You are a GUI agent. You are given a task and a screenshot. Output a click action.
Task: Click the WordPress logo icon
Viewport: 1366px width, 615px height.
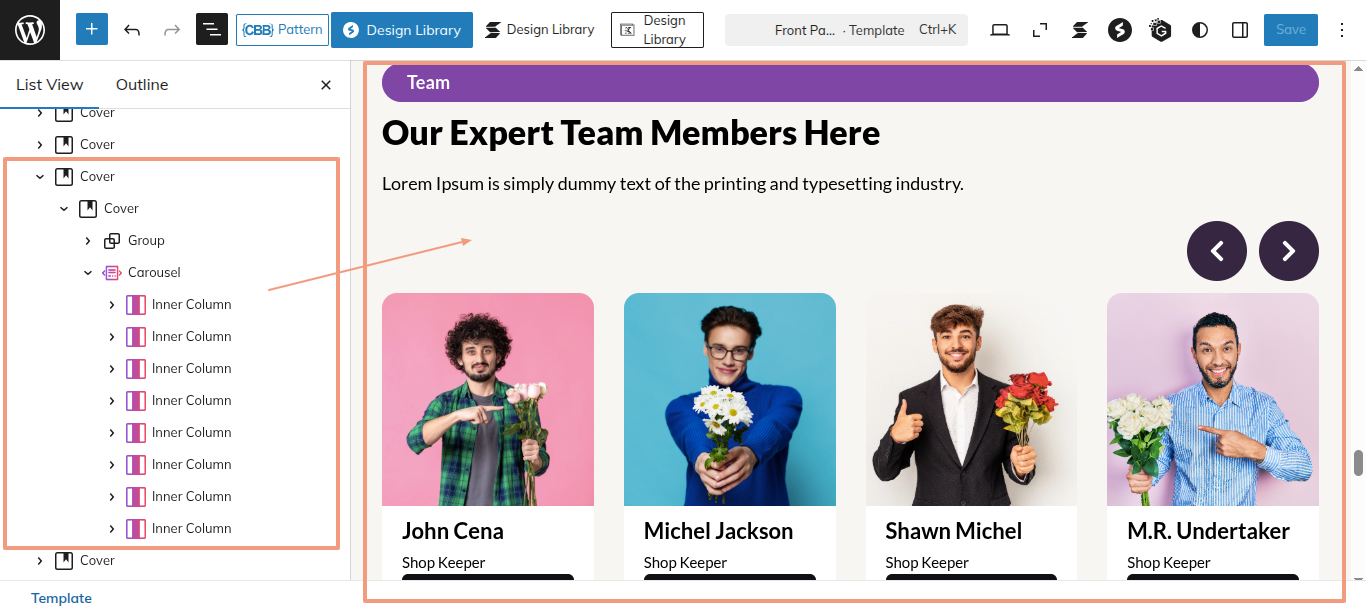click(30, 30)
